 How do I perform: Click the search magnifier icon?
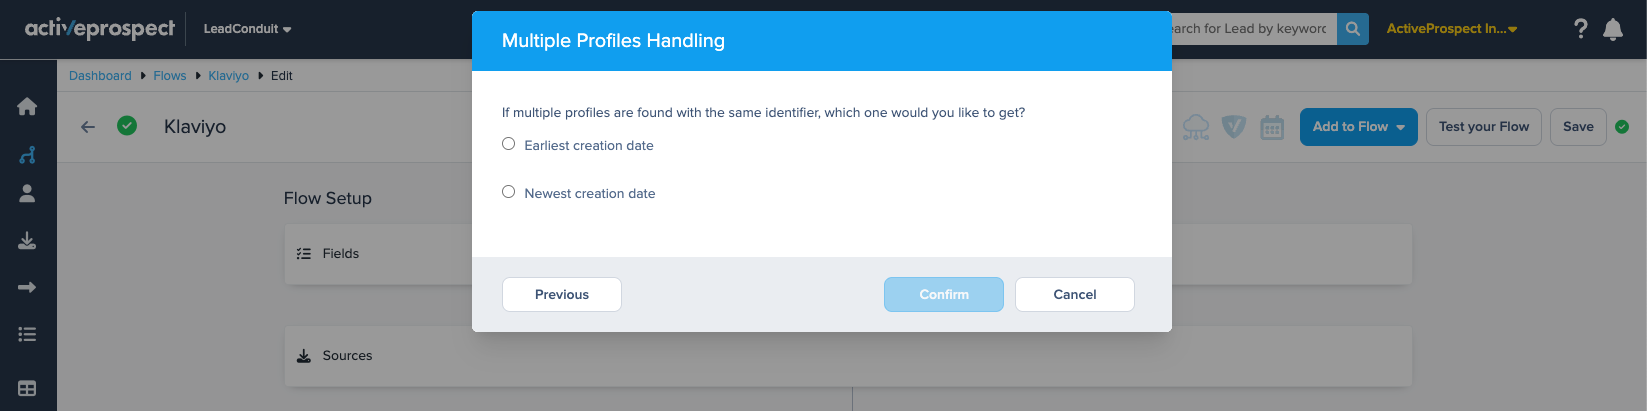[x=1352, y=29]
